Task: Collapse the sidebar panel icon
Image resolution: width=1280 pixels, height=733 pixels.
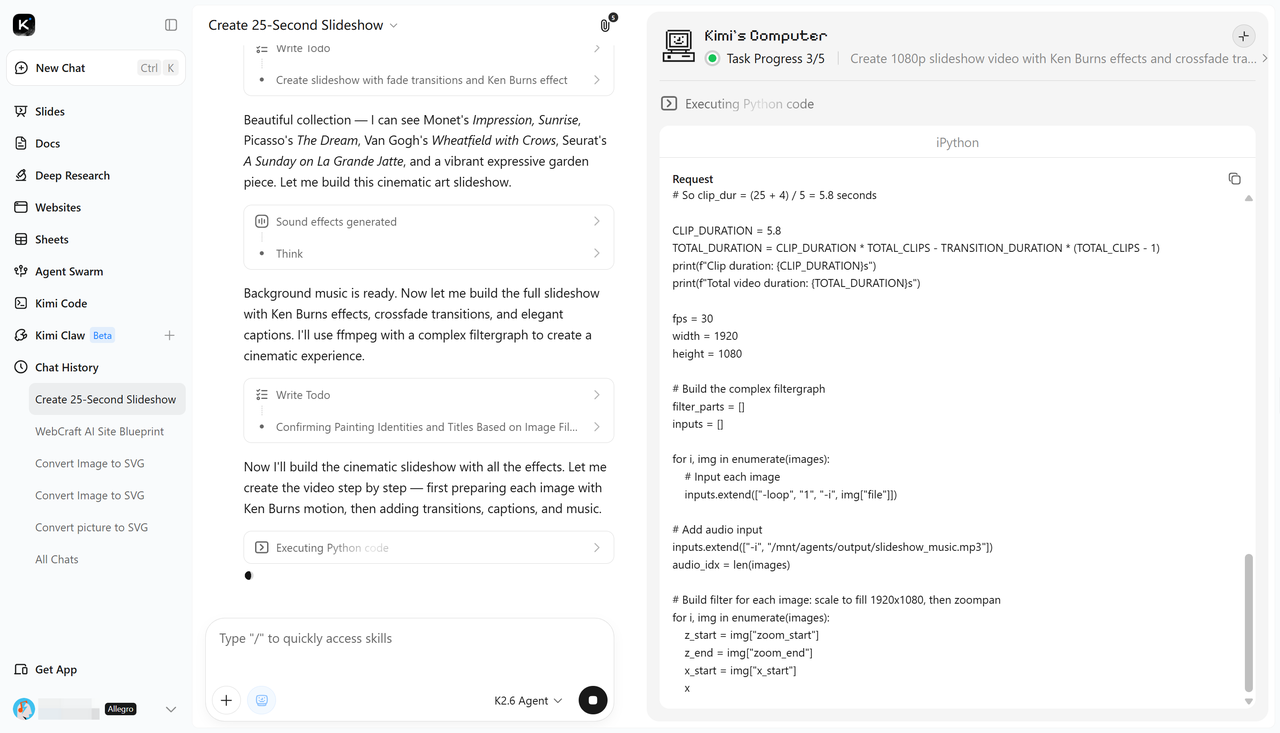Action: coord(171,25)
